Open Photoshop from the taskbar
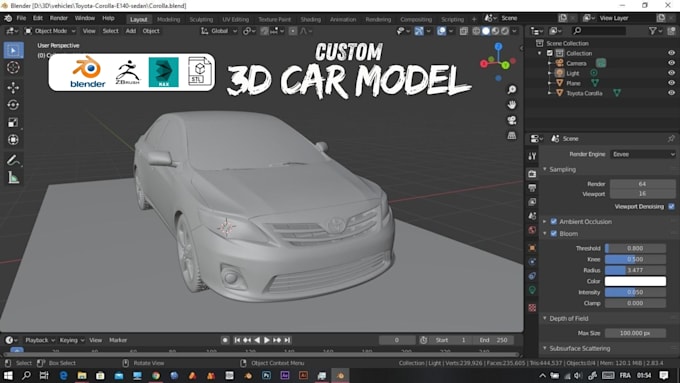The height and width of the screenshot is (383, 680). (266, 376)
